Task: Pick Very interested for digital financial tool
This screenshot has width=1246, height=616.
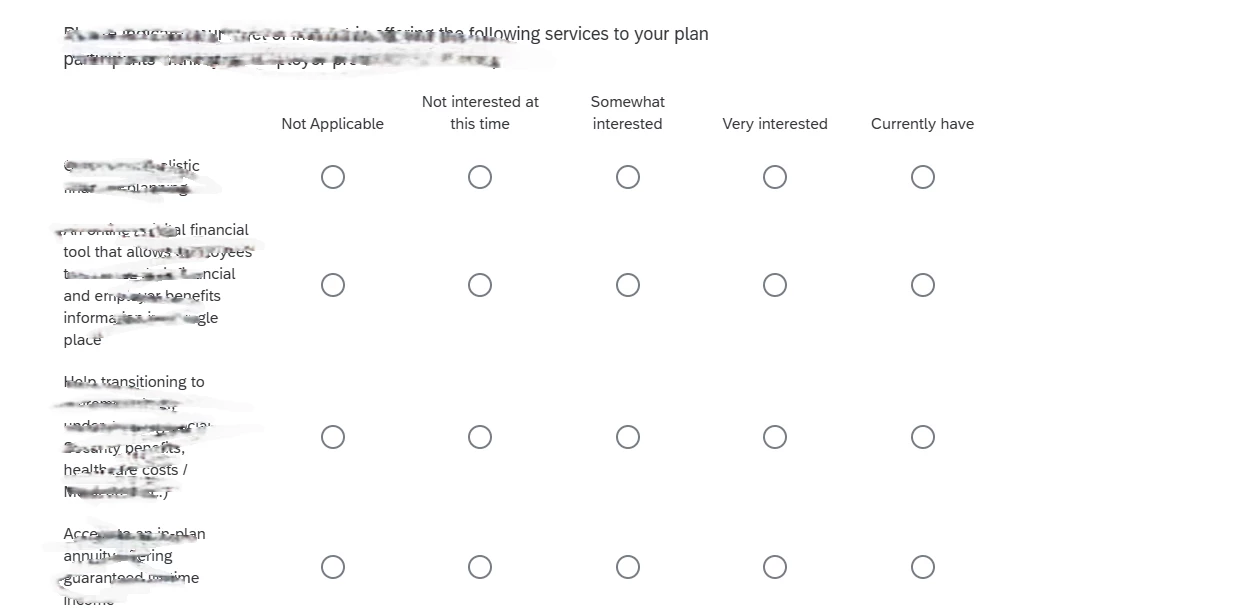Action: point(775,285)
